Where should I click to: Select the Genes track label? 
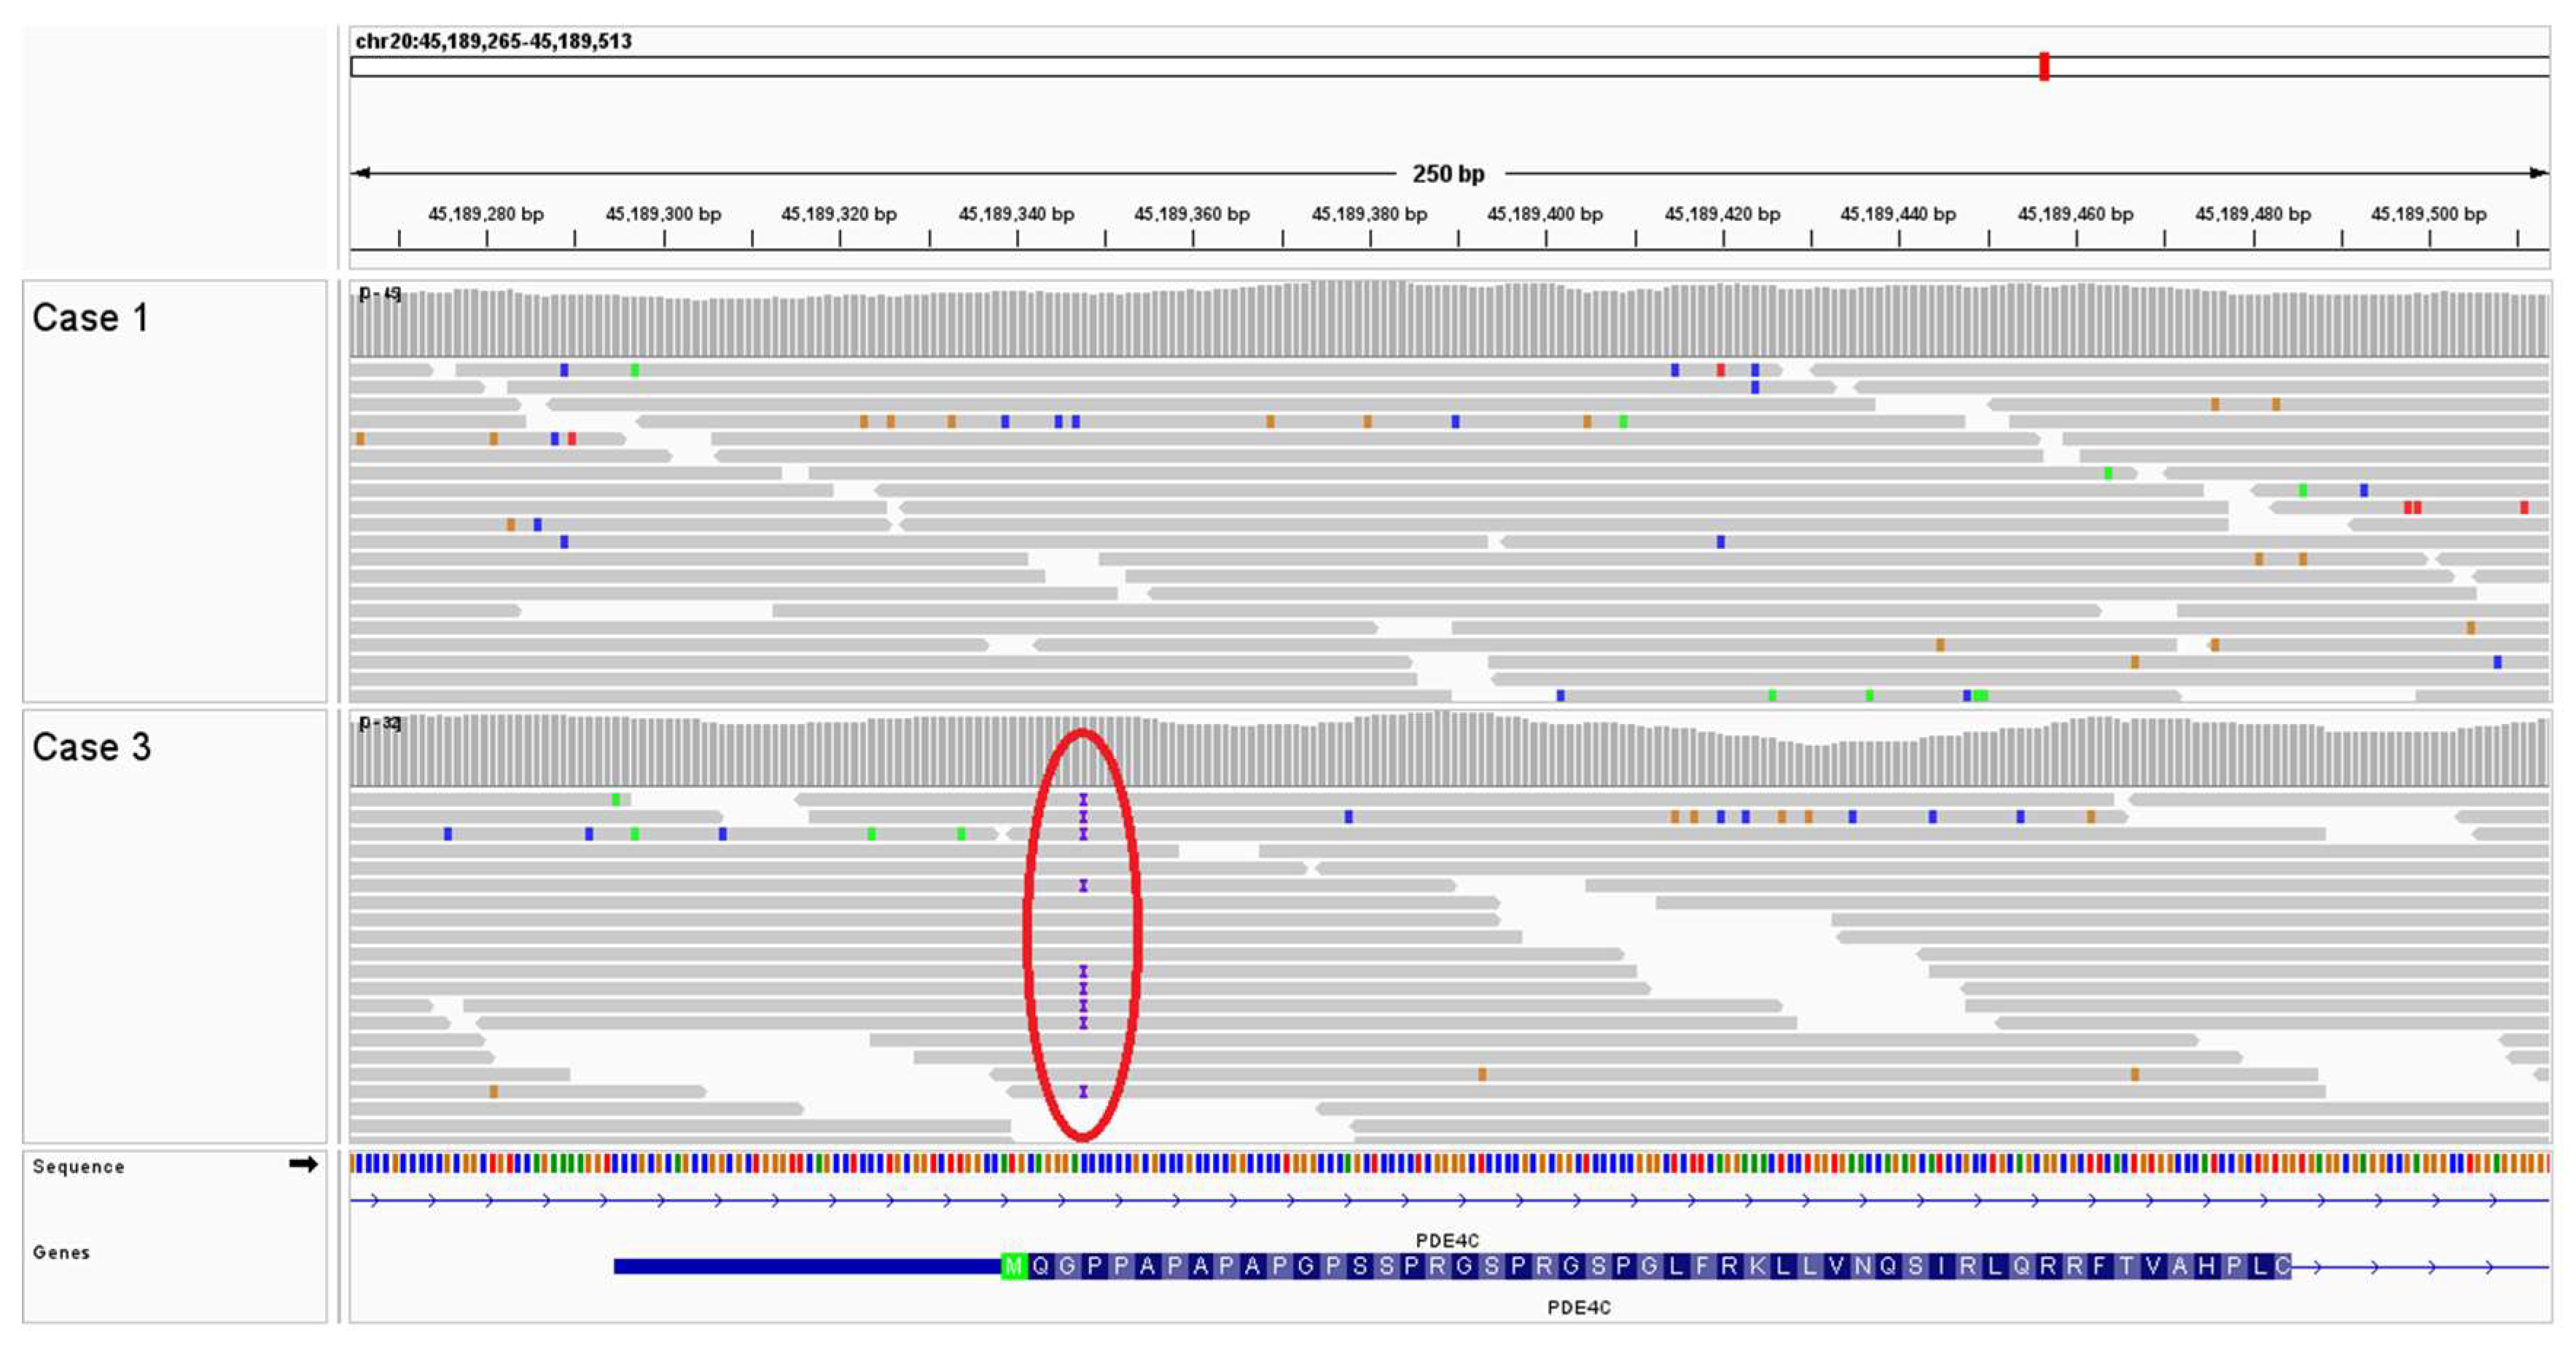(61, 1253)
